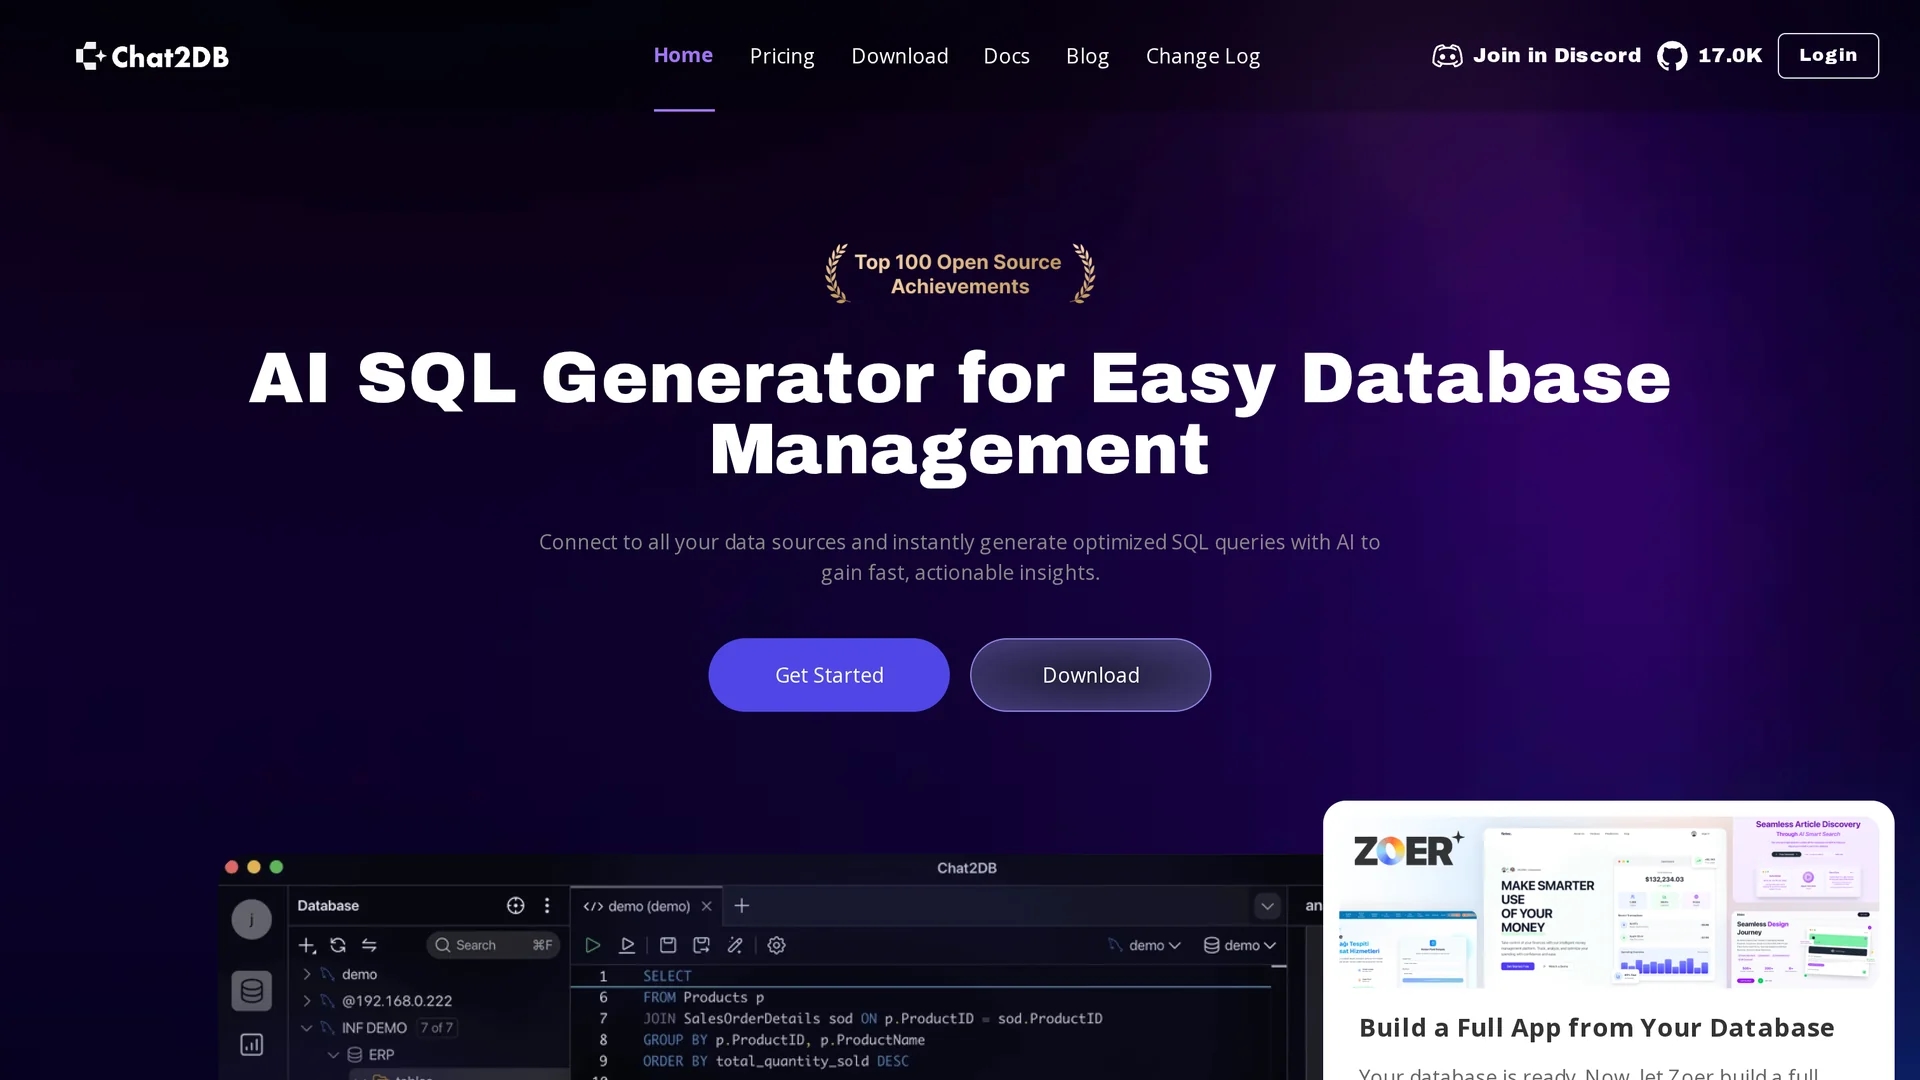
Task: Expand the @192.168.0.222 connection node
Action: pos(307,1001)
